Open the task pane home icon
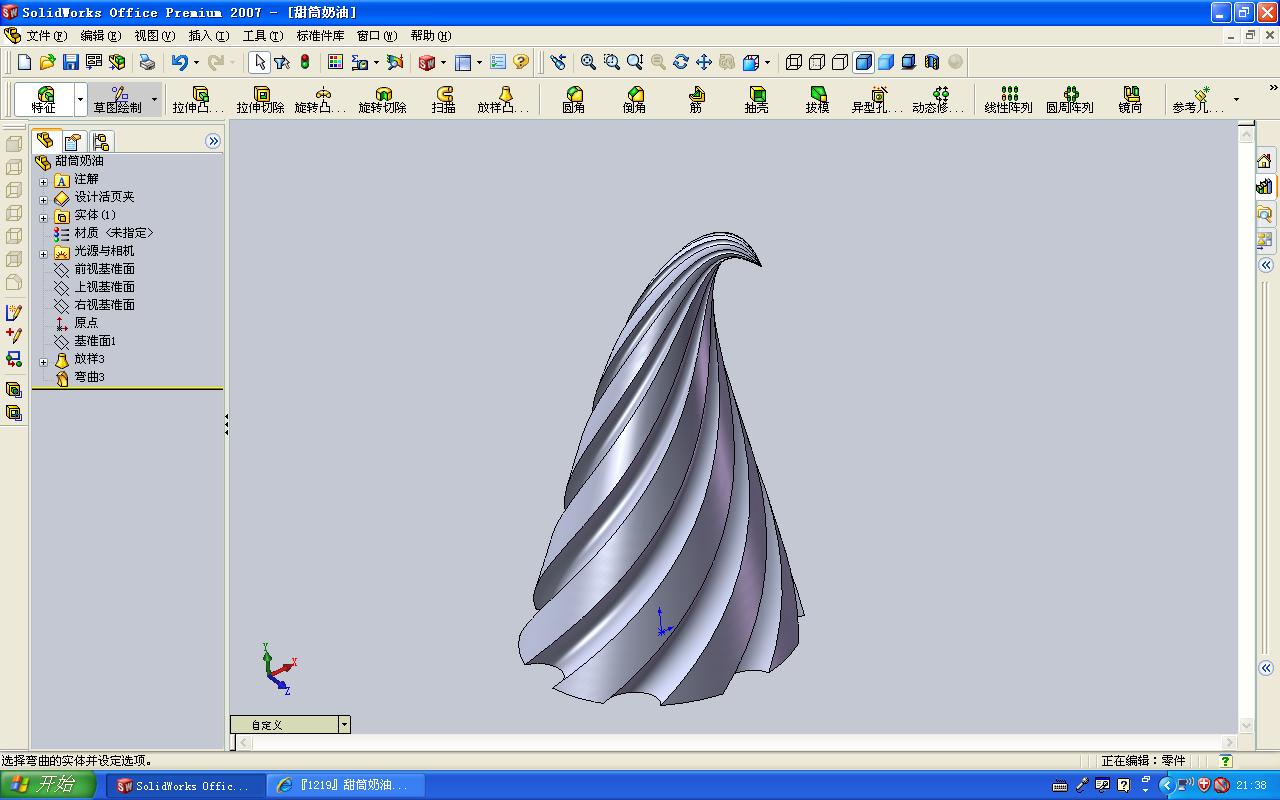This screenshot has width=1280, height=800. [1265, 161]
